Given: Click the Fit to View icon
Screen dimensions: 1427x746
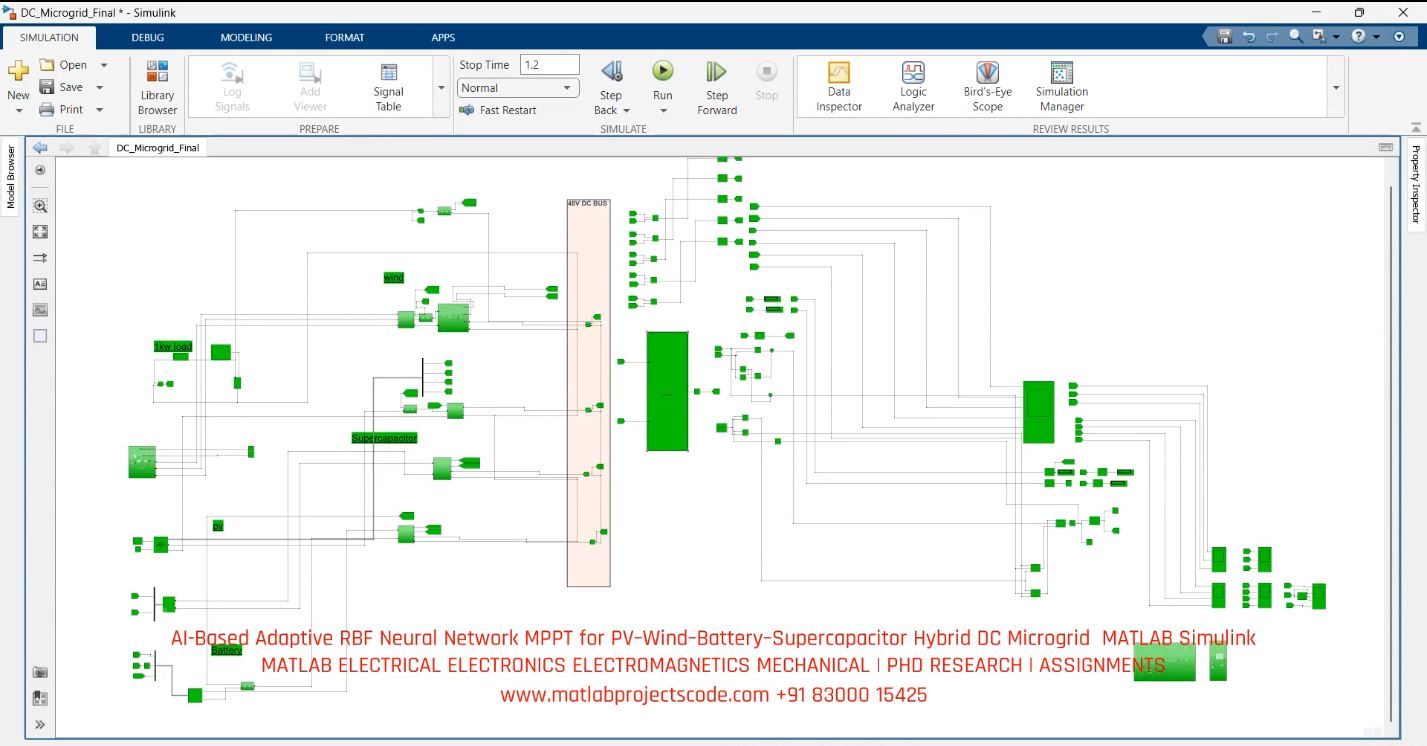Looking at the screenshot, I should click(x=40, y=232).
